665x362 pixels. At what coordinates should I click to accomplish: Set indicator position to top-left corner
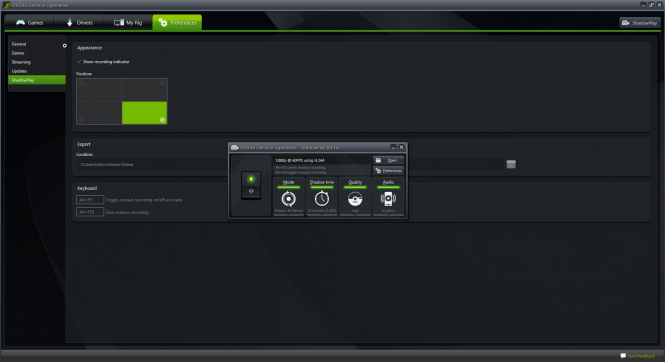(x=99, y=90)
